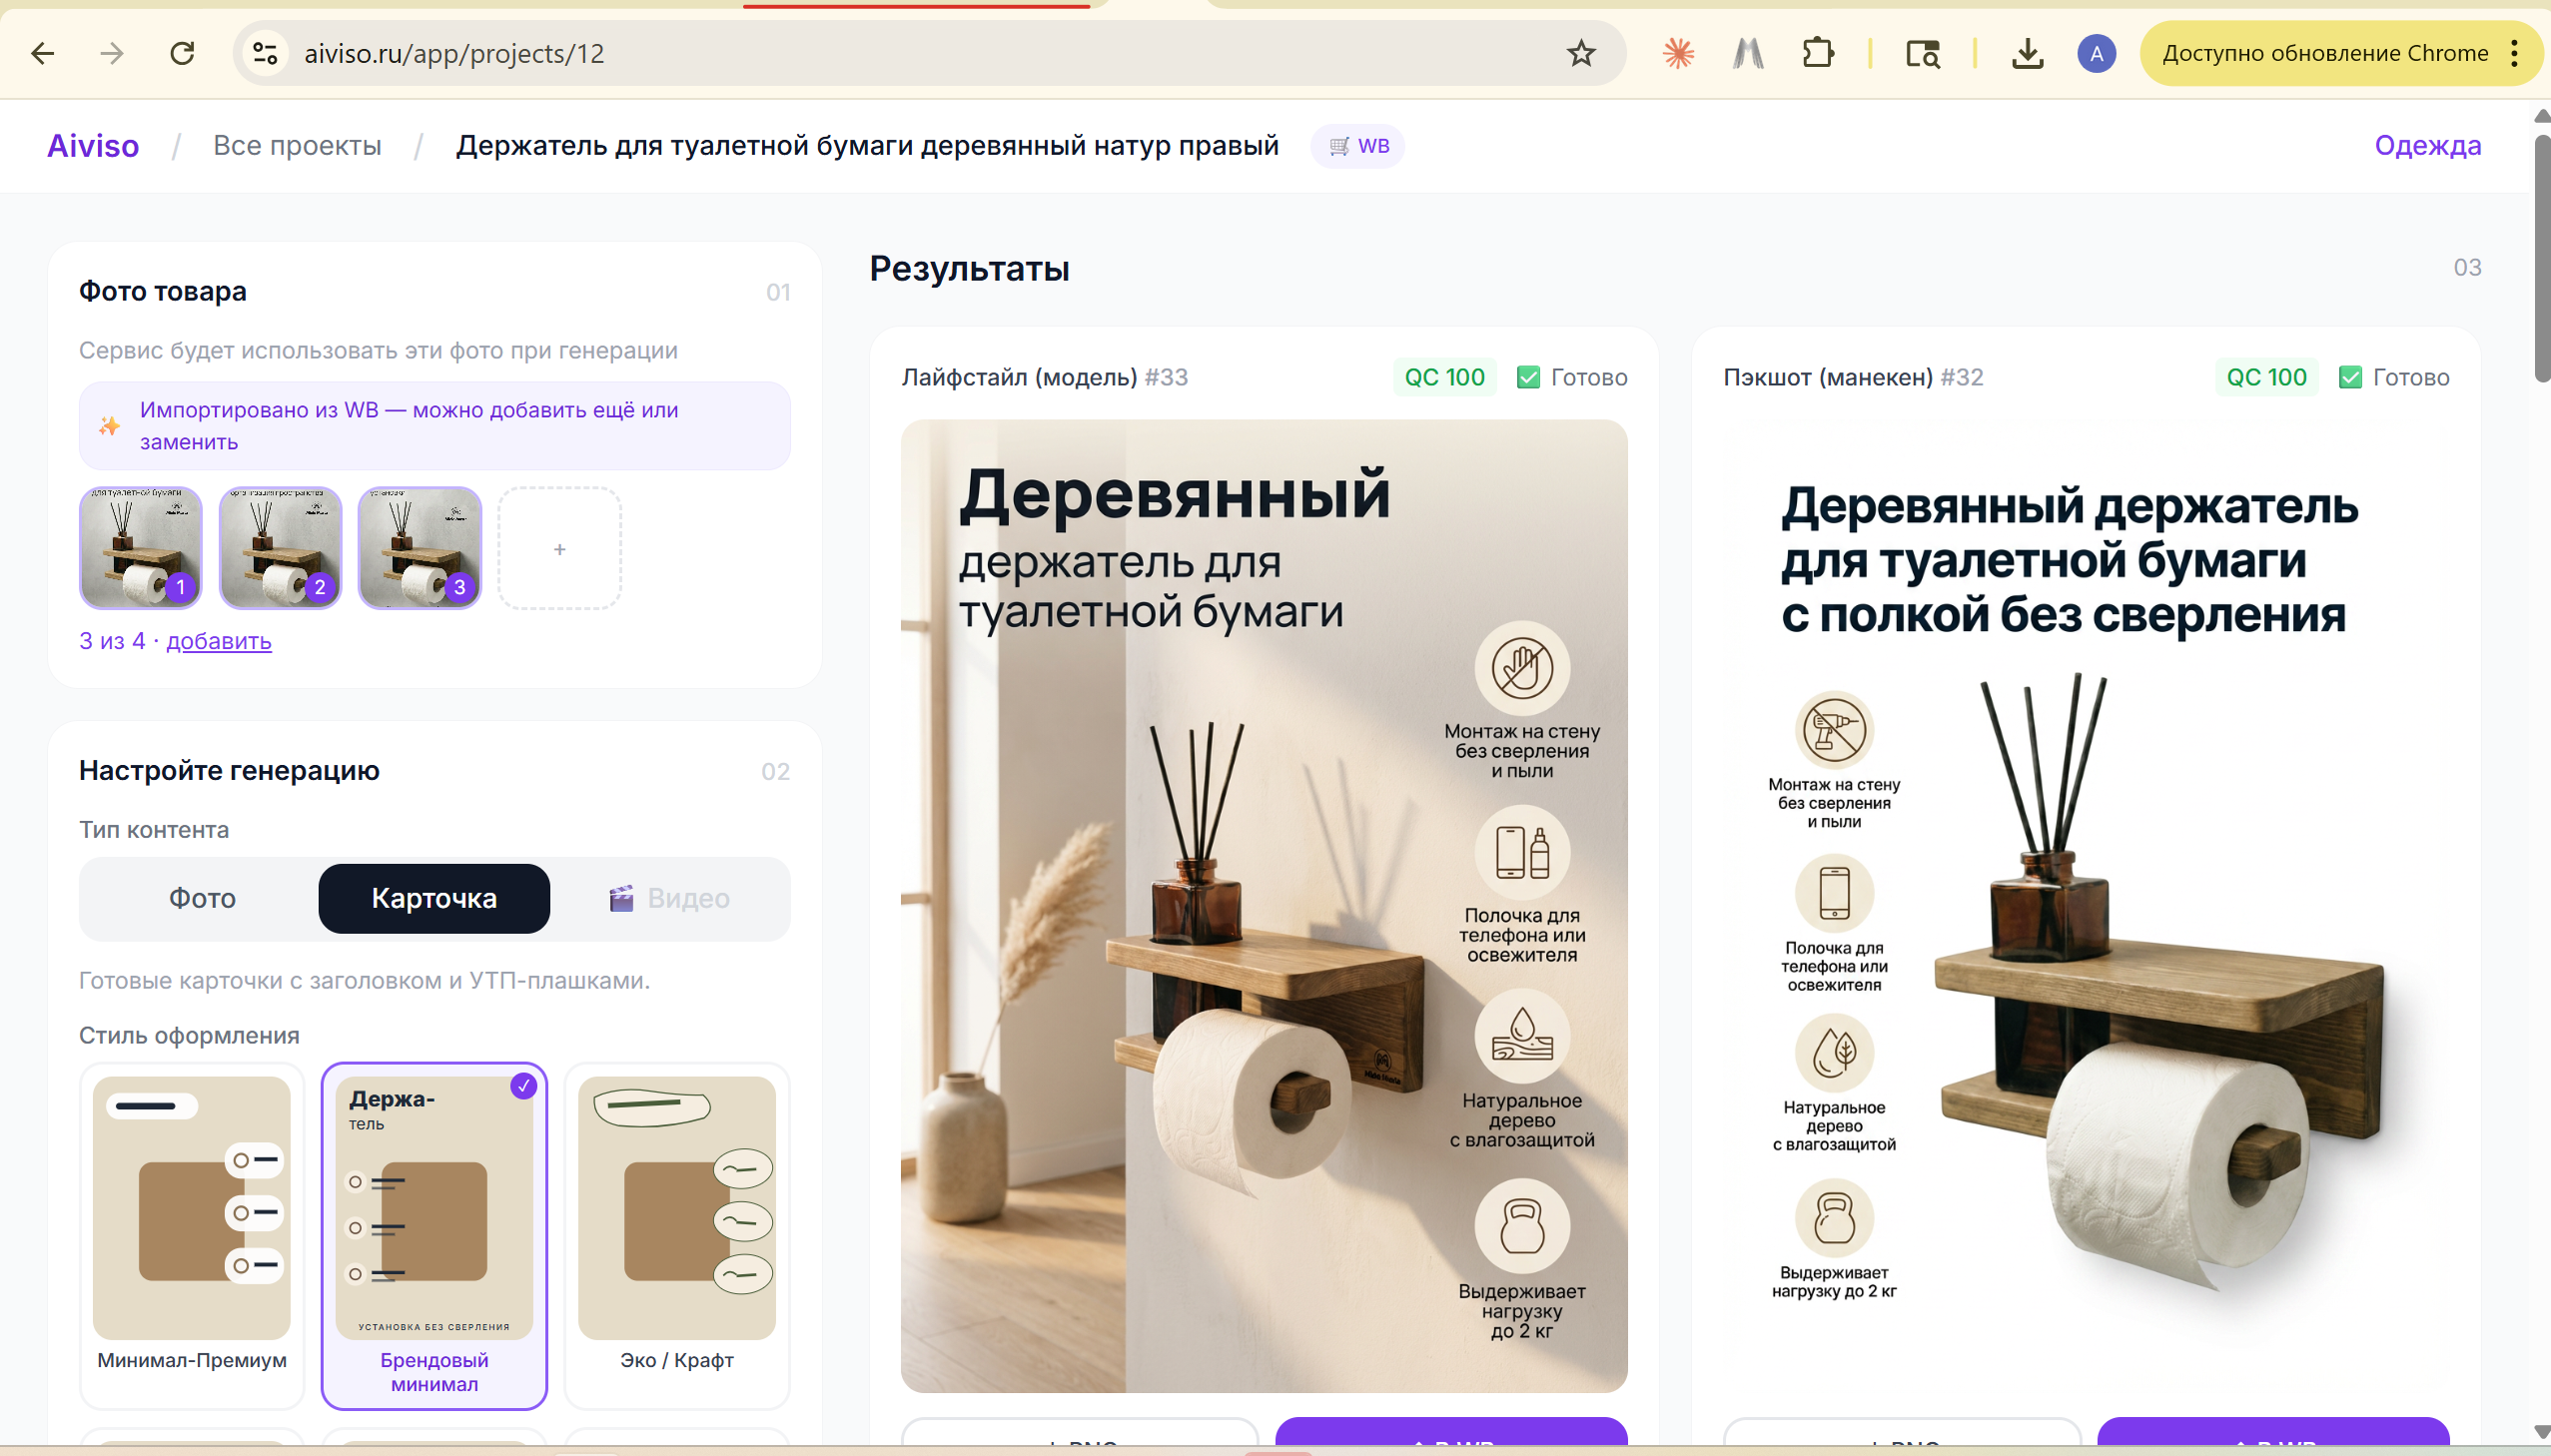This screenshot has width=2551, height=1456.
Task: Switch content type to Карточка
Action: click(434, 898)
